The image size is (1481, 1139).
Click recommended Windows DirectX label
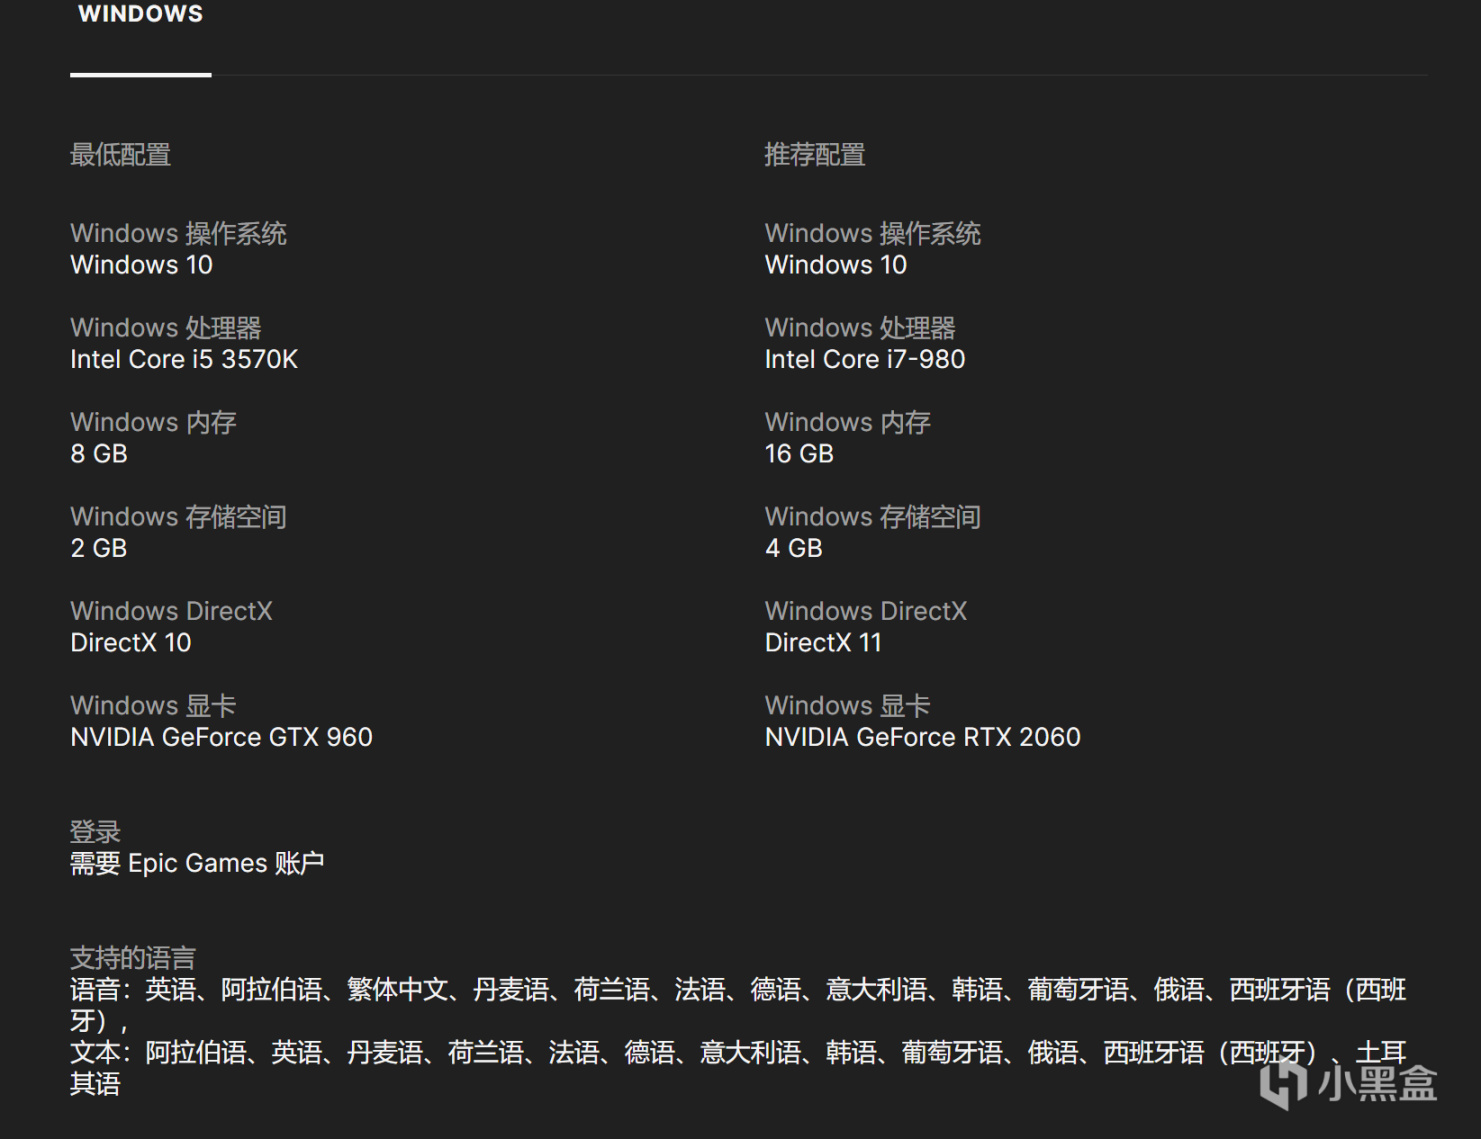coord(866,611)
